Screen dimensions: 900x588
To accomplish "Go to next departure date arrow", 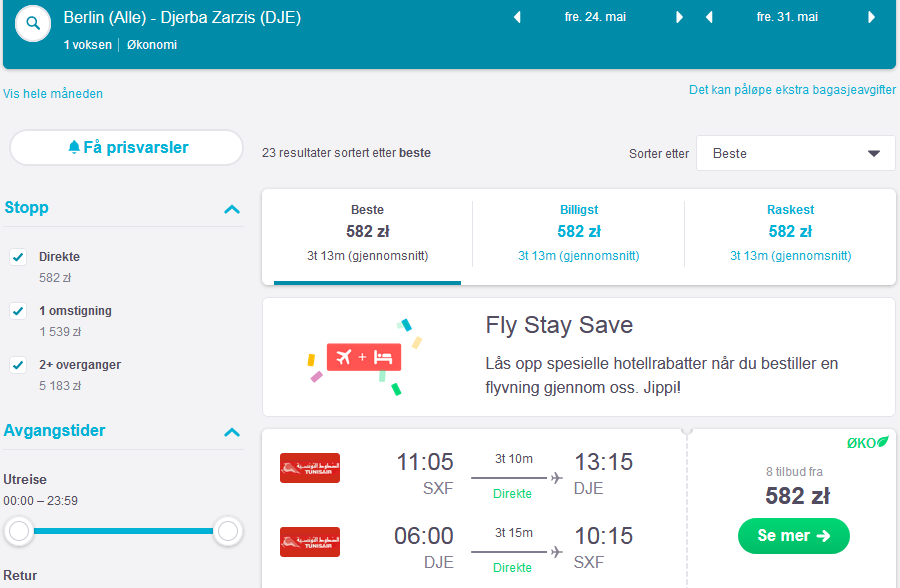I will tap(680, 17).
